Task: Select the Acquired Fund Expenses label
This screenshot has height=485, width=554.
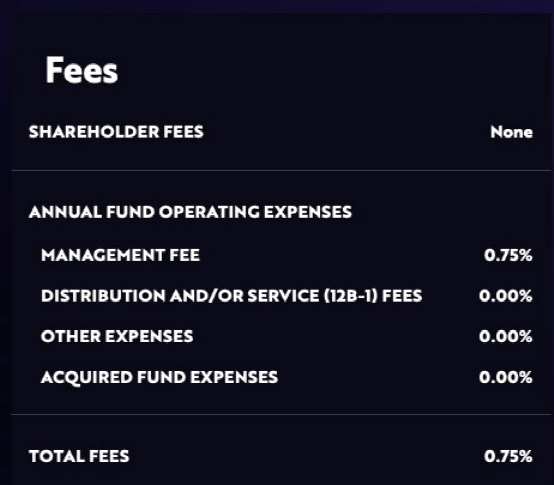Action: [x=160, y=377]
